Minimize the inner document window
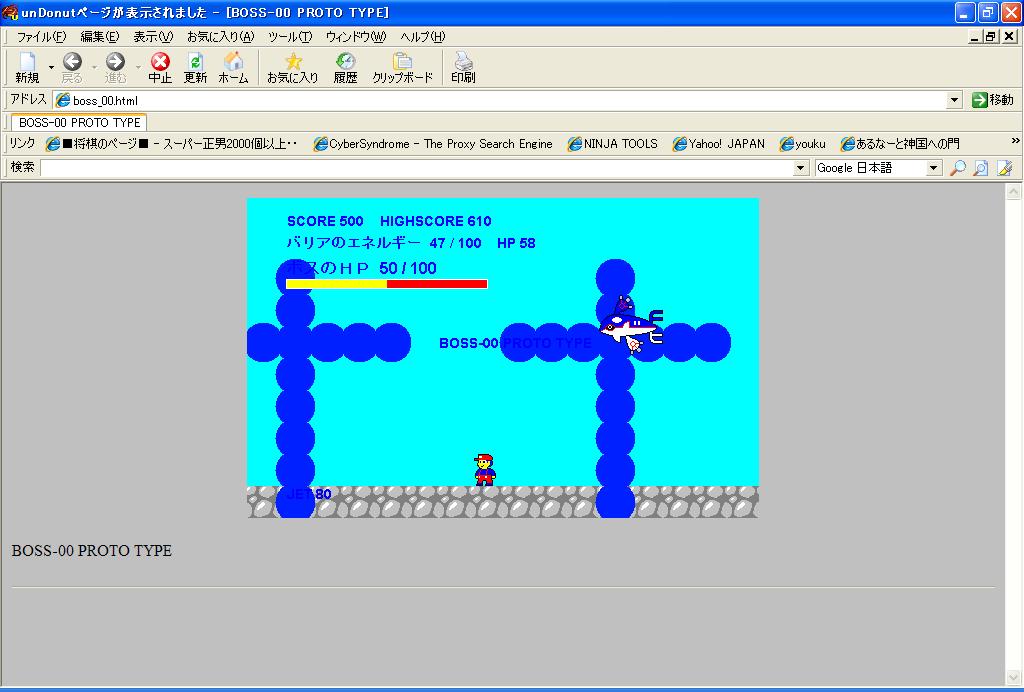 (974, 37)
